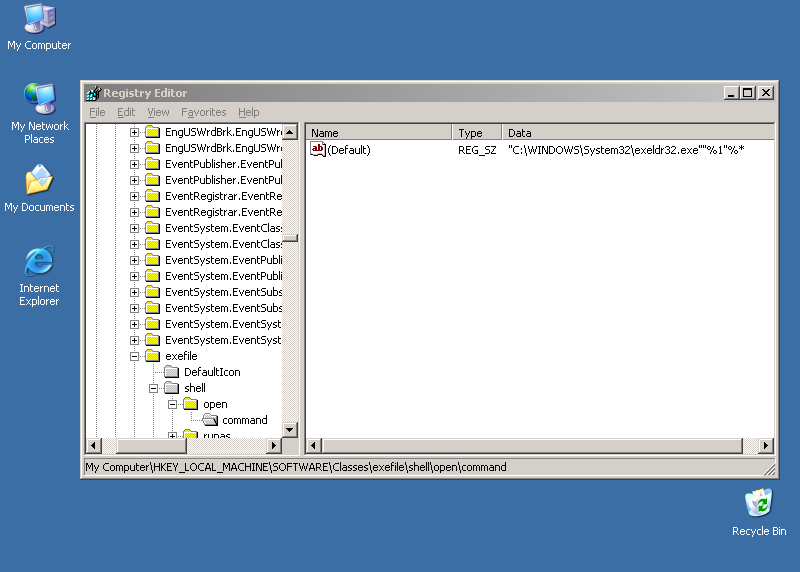Open the Favorites menu
This screenshot has height=572, width=800.
[204, 112]
